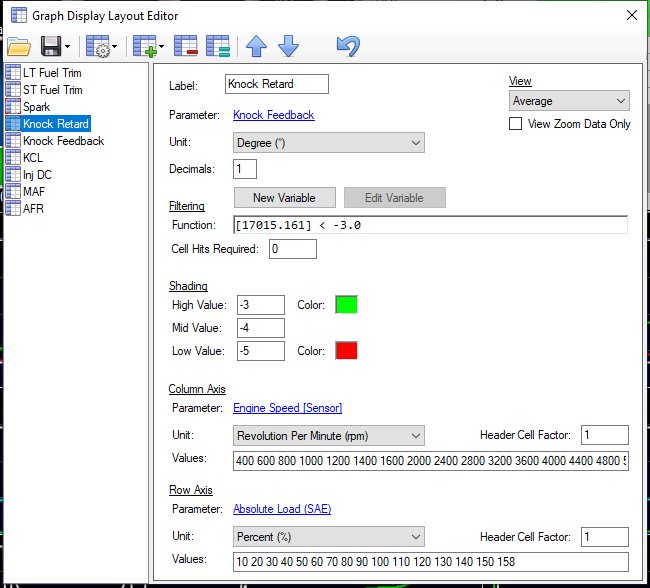Click column axis Header Cell Factor field
The width and height of the screenshot is (650, 588).
coord(605,435)
